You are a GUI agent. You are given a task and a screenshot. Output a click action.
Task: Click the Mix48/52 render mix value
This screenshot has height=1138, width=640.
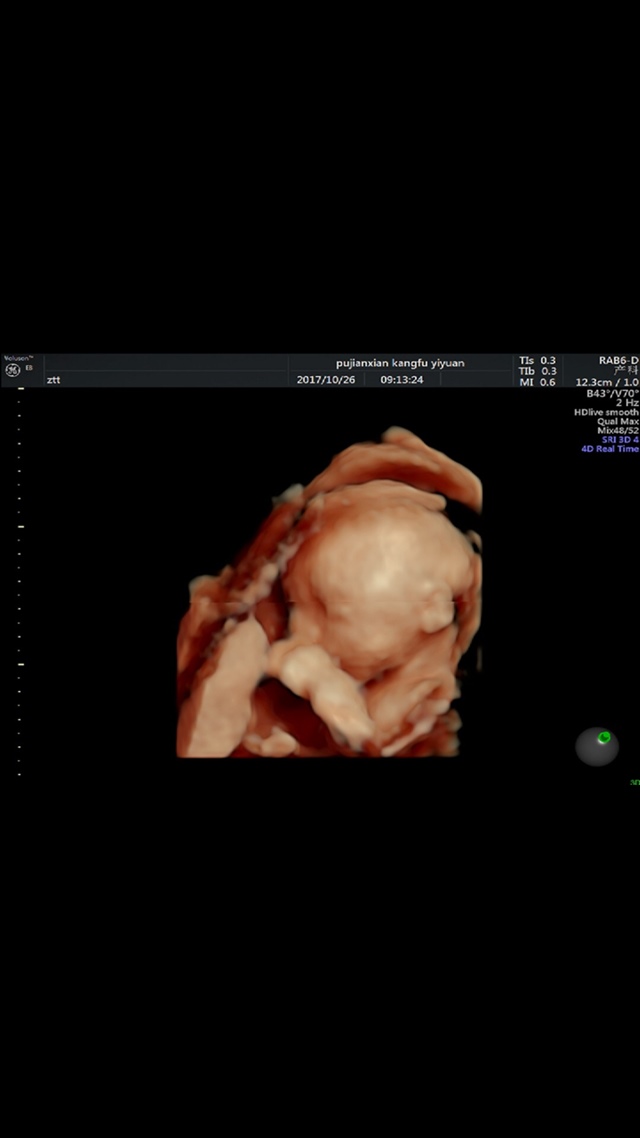click(x=617, y=430)
